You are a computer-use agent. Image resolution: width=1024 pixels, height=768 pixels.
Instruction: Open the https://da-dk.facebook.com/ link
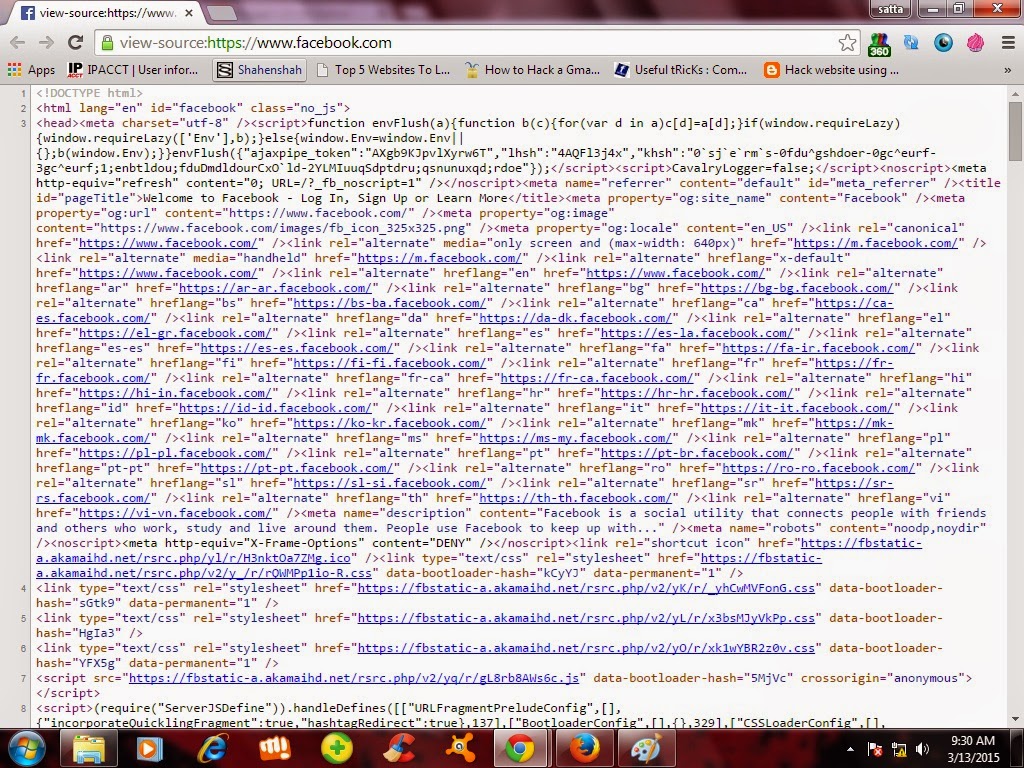coord(575,318)
